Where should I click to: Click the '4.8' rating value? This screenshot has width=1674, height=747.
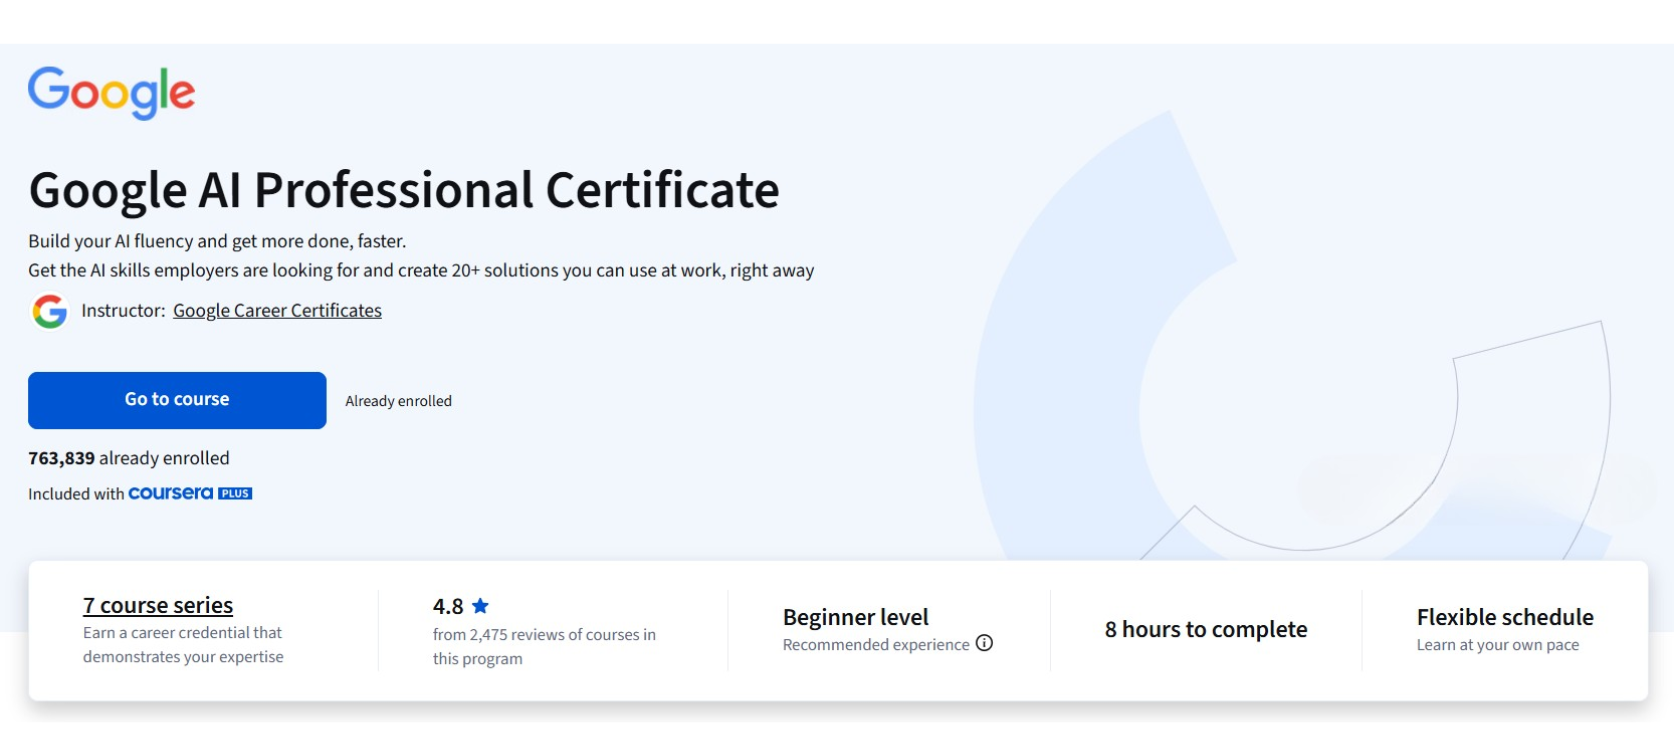[448, 606]
